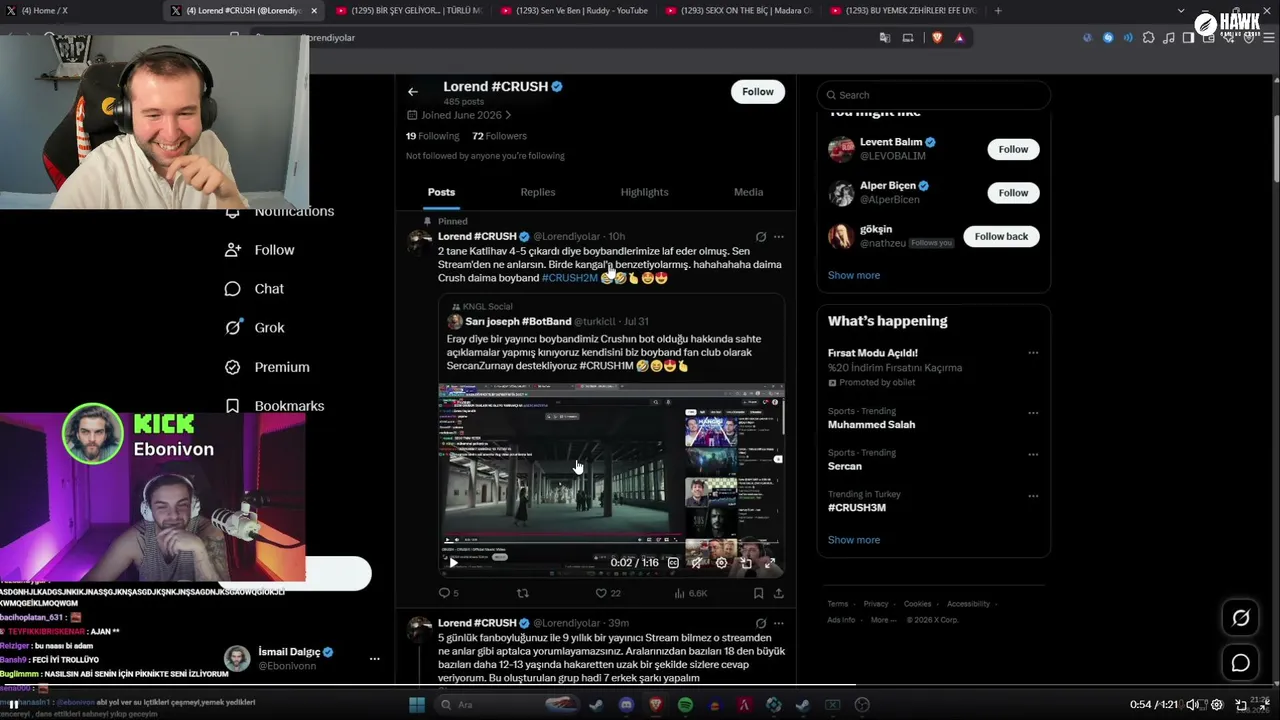1280x720 pixels.
Task: Click the Brave Rewards triangle icon
Action: [x=960, y=38]
